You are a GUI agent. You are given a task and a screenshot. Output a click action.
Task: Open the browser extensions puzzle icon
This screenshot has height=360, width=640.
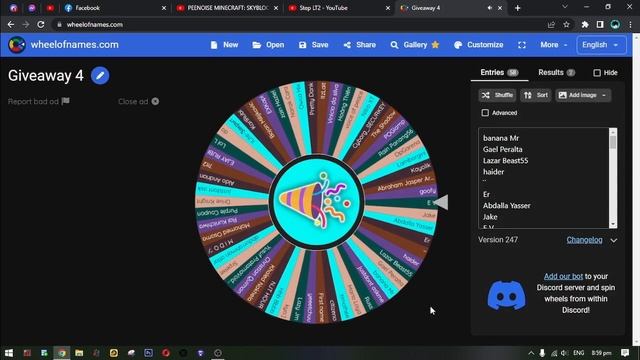tap(585, 25)
